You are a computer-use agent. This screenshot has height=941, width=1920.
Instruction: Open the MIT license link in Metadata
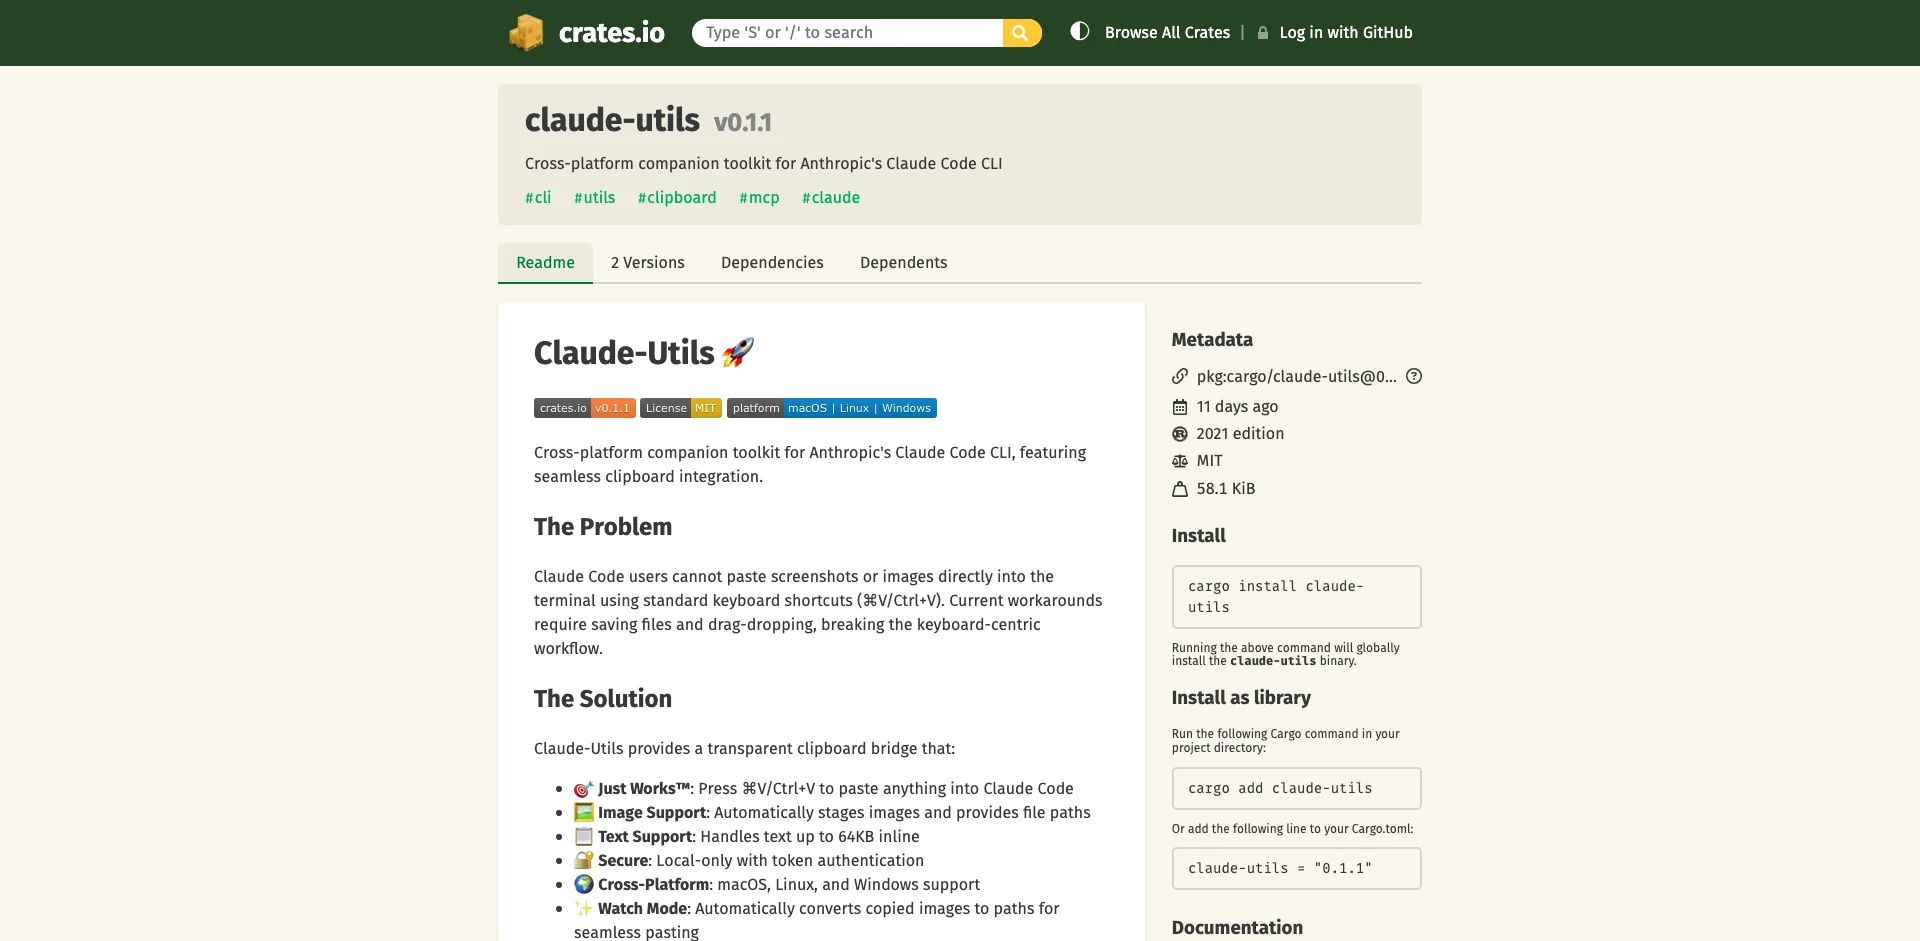coord(1209,461)
